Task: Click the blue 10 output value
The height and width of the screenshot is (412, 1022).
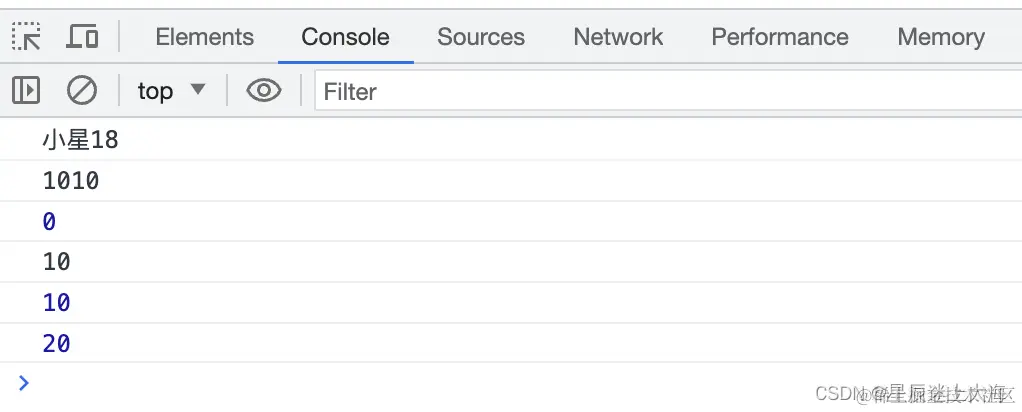Action: point(57,303)
